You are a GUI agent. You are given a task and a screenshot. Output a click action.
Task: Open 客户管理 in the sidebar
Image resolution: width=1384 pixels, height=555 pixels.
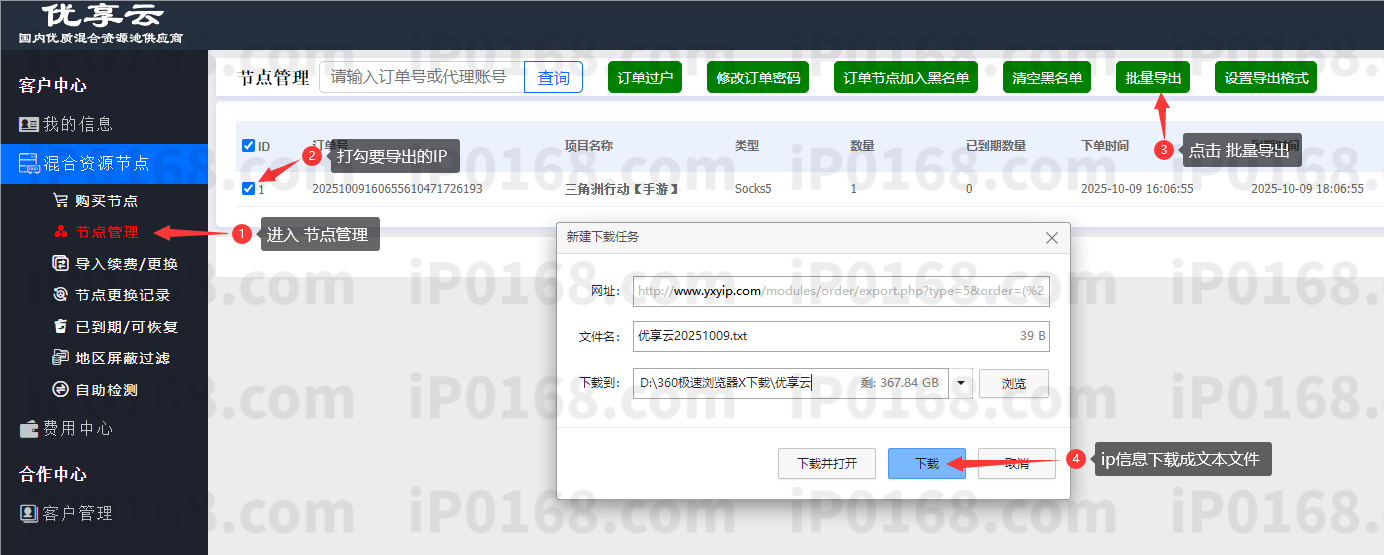[77, 513]
